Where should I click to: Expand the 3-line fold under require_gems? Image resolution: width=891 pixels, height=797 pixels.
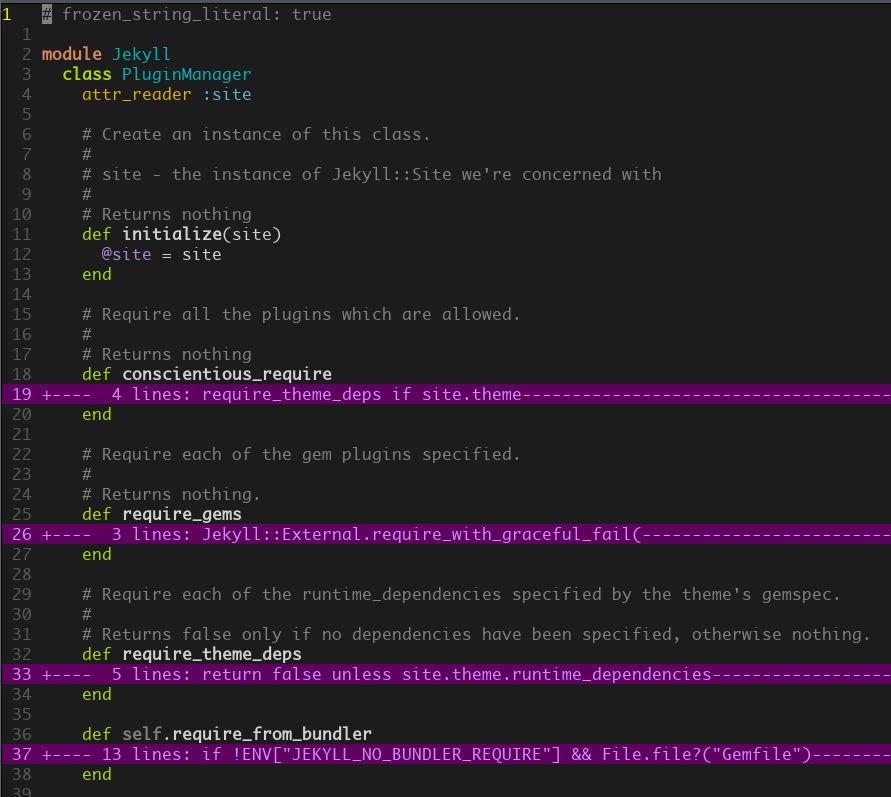446,534
